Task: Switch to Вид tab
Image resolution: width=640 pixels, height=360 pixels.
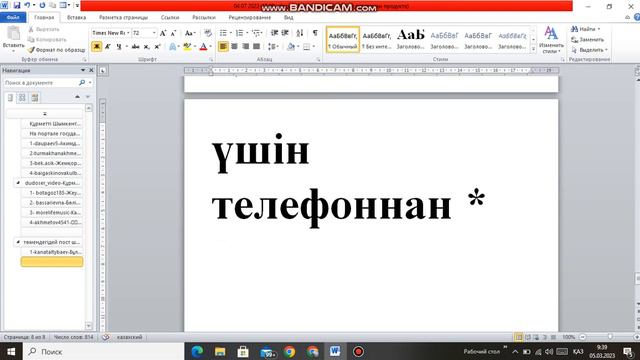Action: [x=289, y=18]
